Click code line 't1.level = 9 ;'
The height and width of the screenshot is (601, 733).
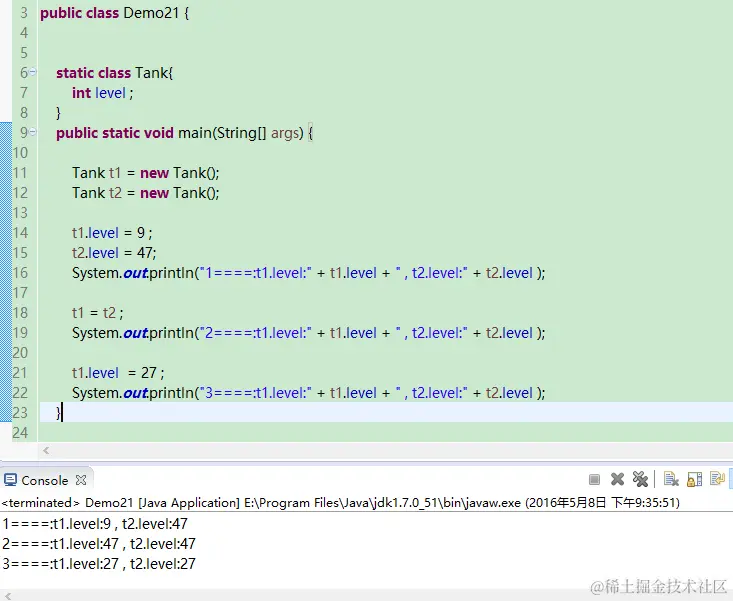(112, 233)
